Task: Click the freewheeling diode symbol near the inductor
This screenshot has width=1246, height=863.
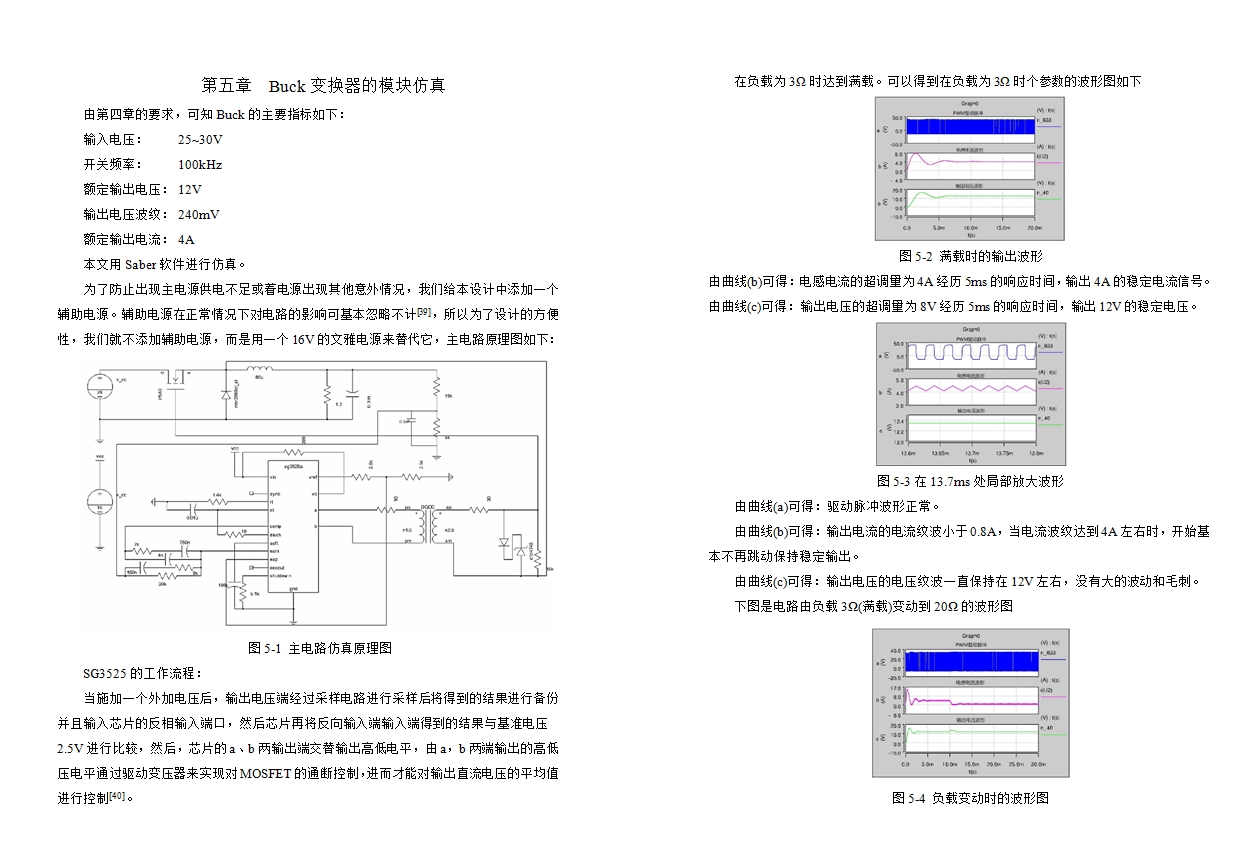Action: [x=225, y=394]
